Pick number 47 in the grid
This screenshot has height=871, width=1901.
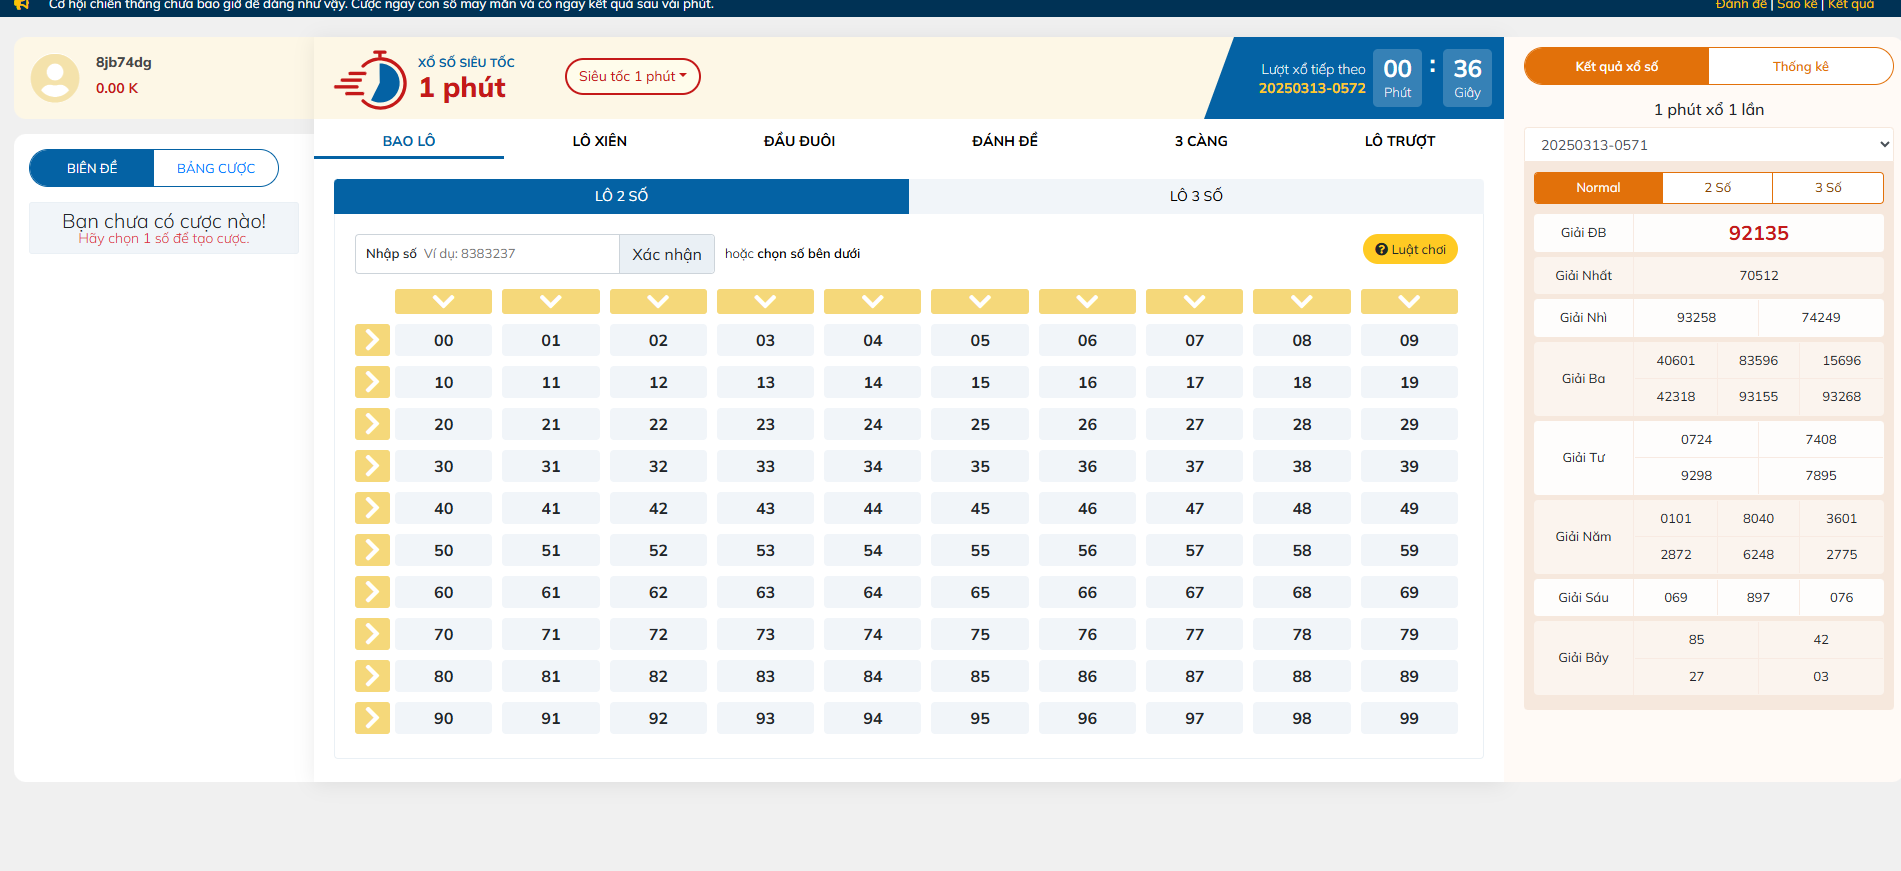(x=1194, y=508)
